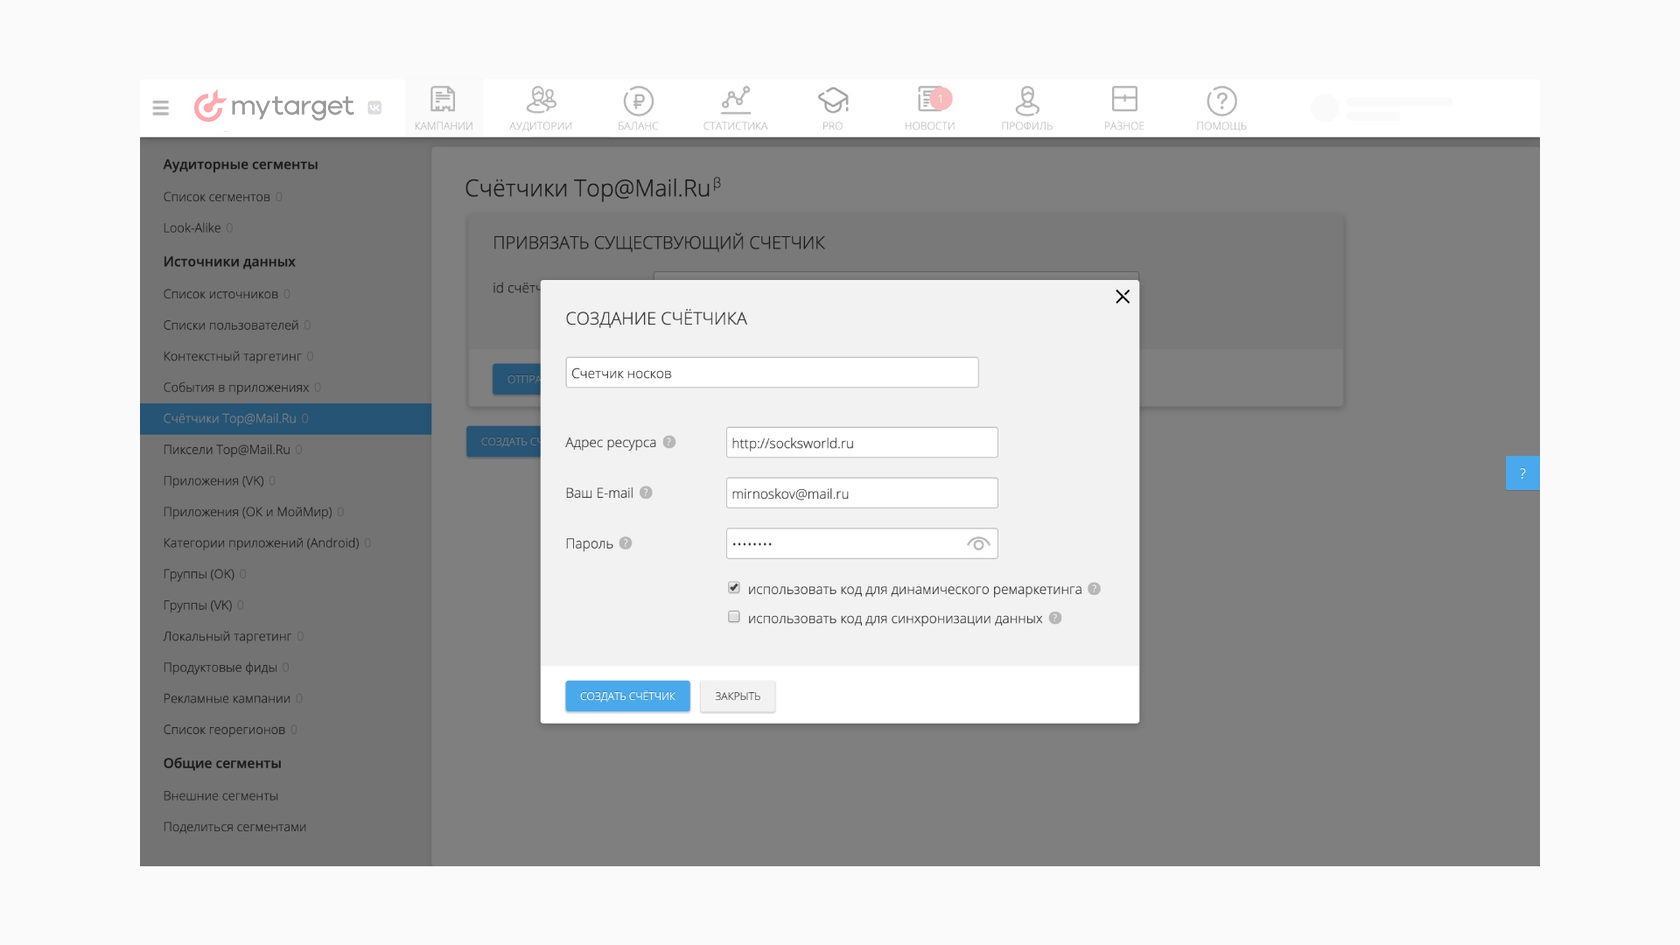Open Пиксели Top@Mail.Ru in sidebar

click(227, 449)
